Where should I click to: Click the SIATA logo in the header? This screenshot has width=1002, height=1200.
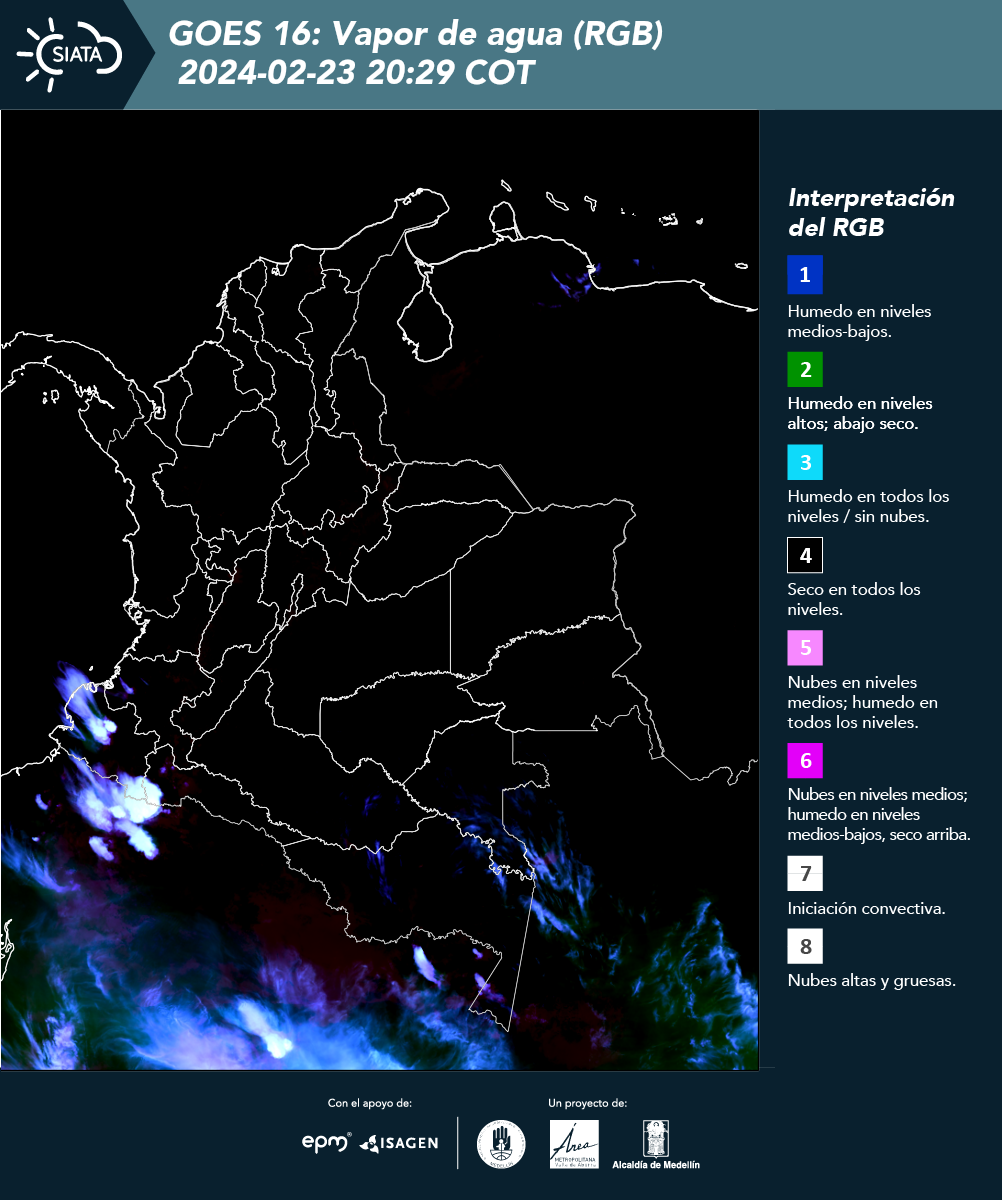70,54
